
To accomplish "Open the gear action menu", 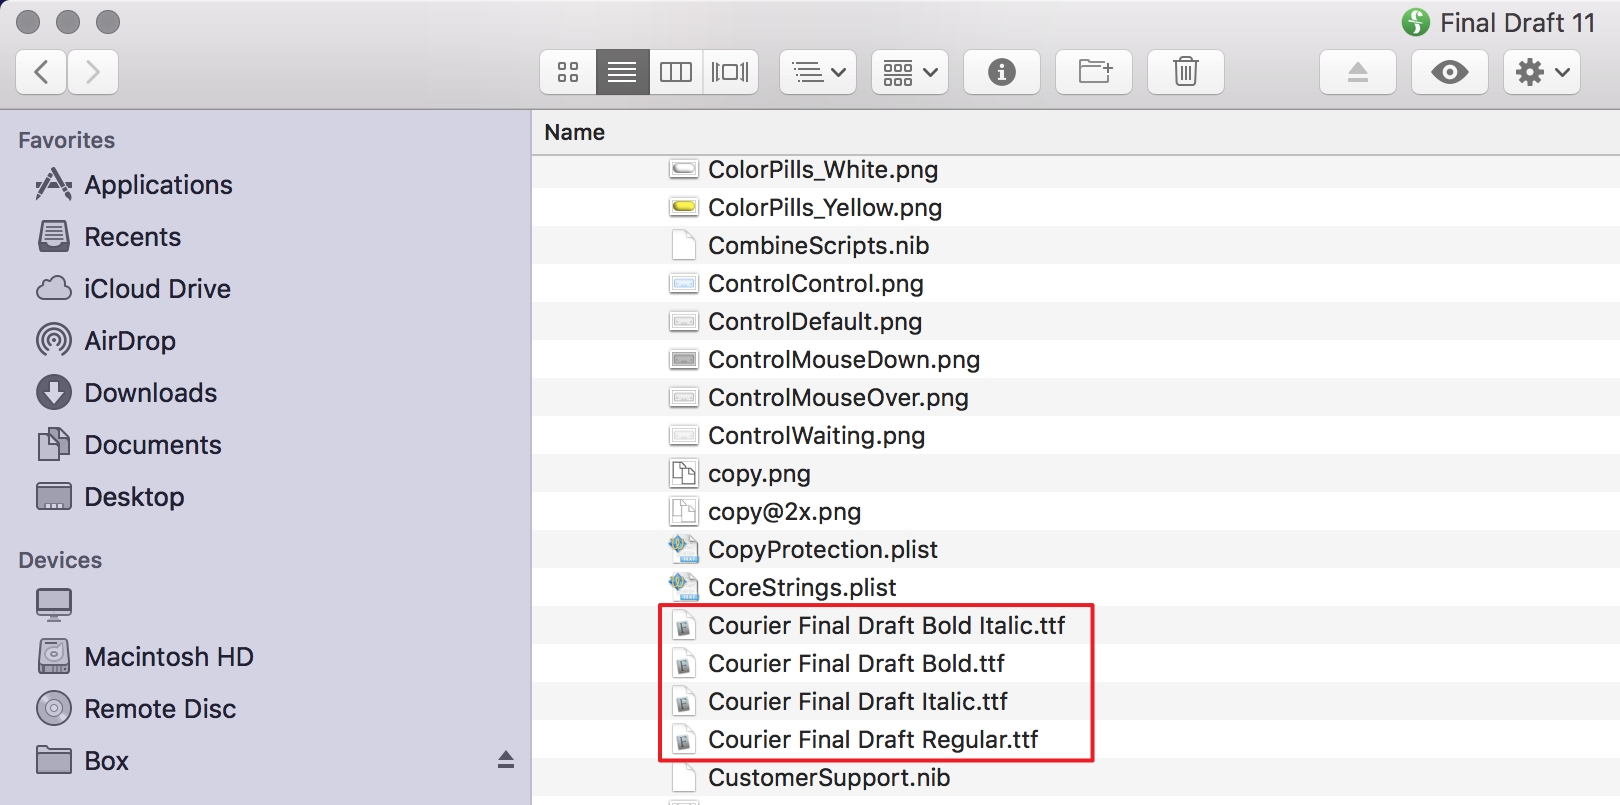I will tap(1542, 72).
